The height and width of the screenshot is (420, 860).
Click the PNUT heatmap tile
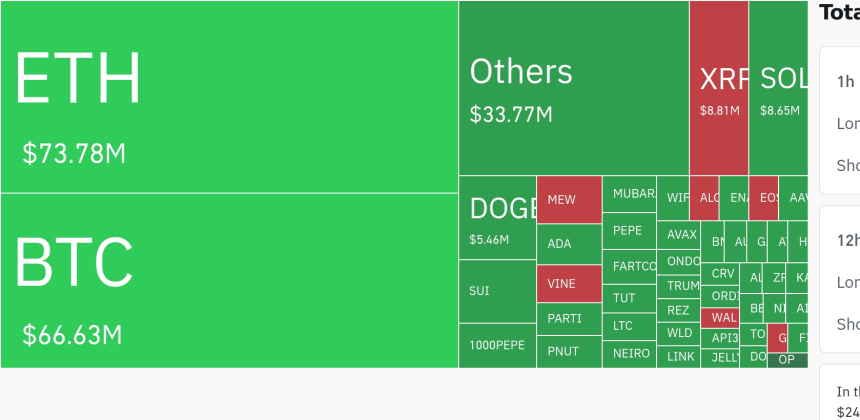[569, 352]
